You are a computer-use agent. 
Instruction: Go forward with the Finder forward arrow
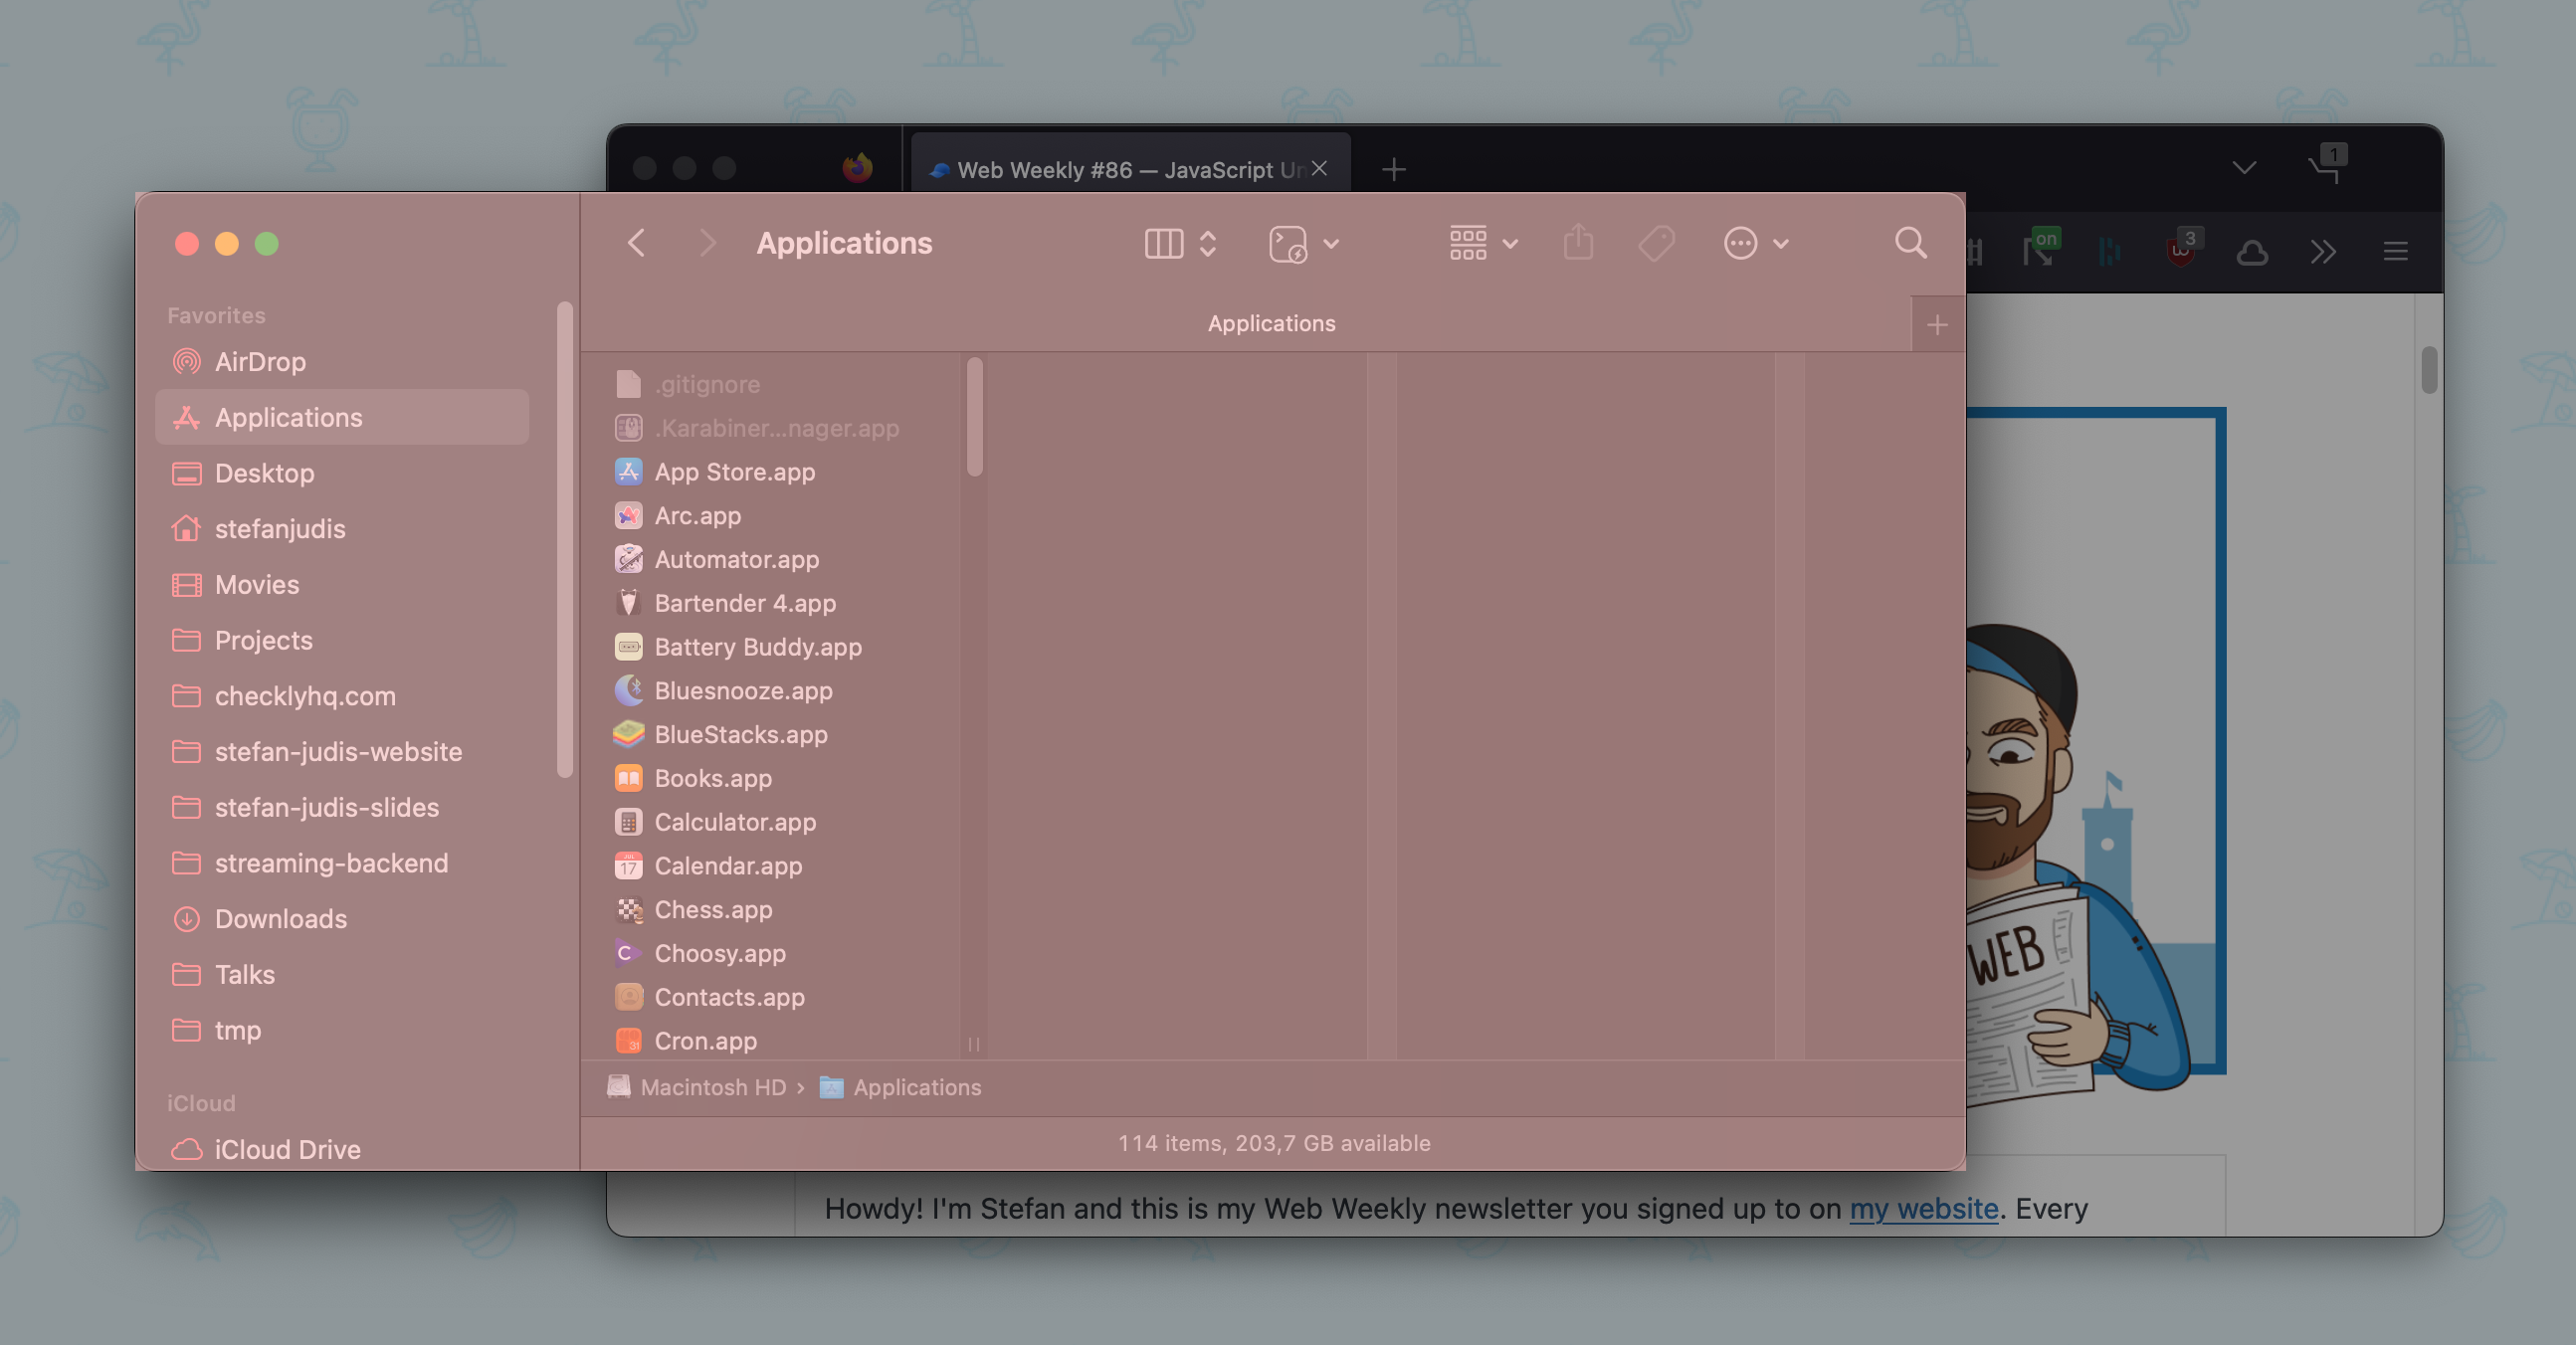click(x=707, y=243)
